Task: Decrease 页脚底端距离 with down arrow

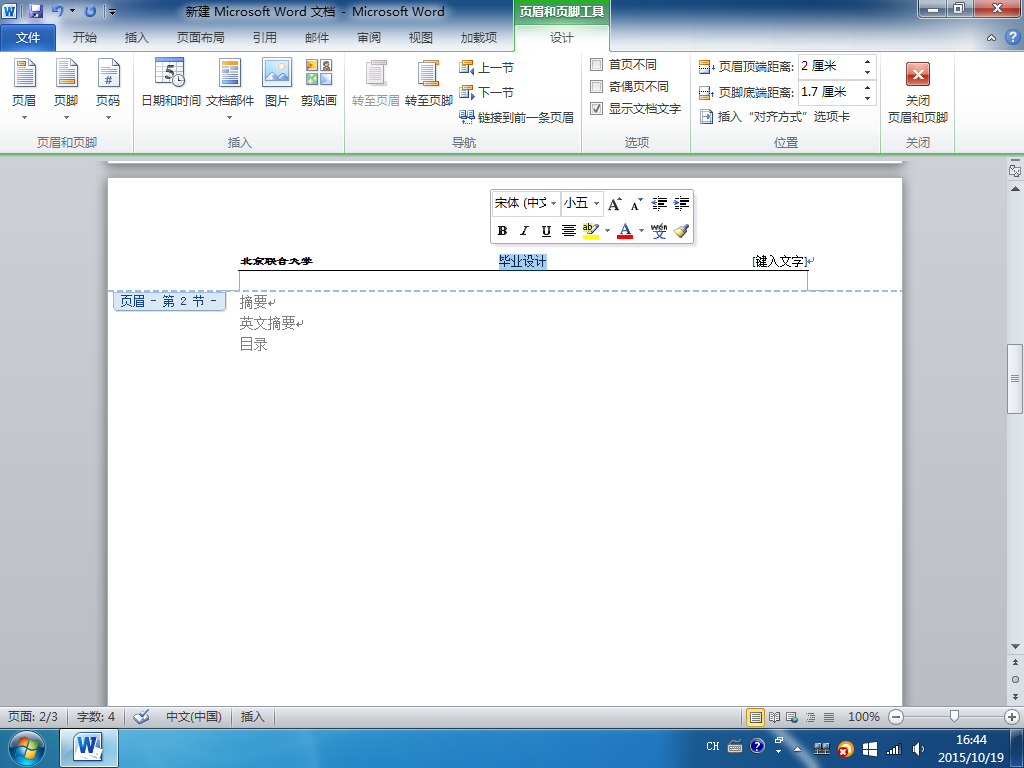Action: 868,98
